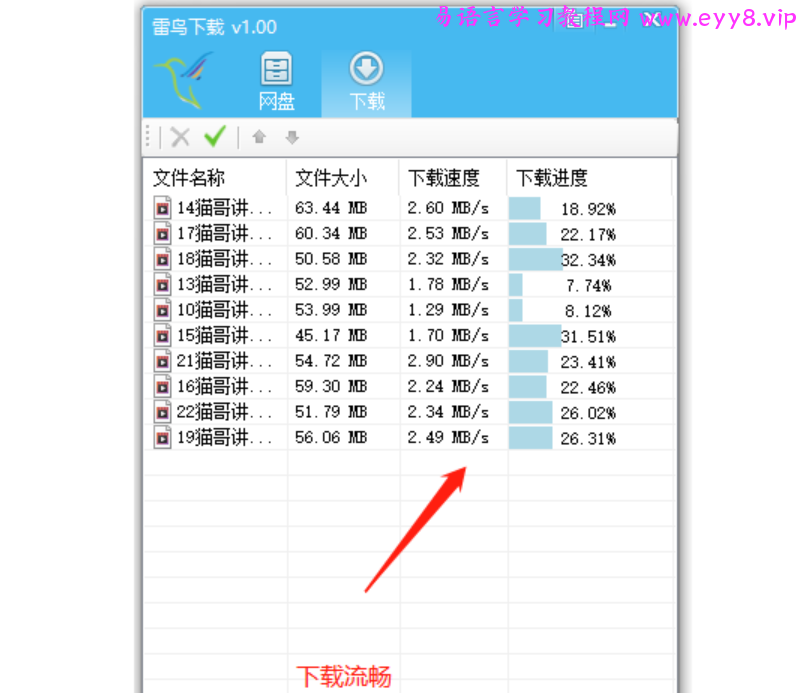Screen dimensions: 801x693
Task: Click the video file icon beside 15猫哥讲
Action: (x=162, y=335)
